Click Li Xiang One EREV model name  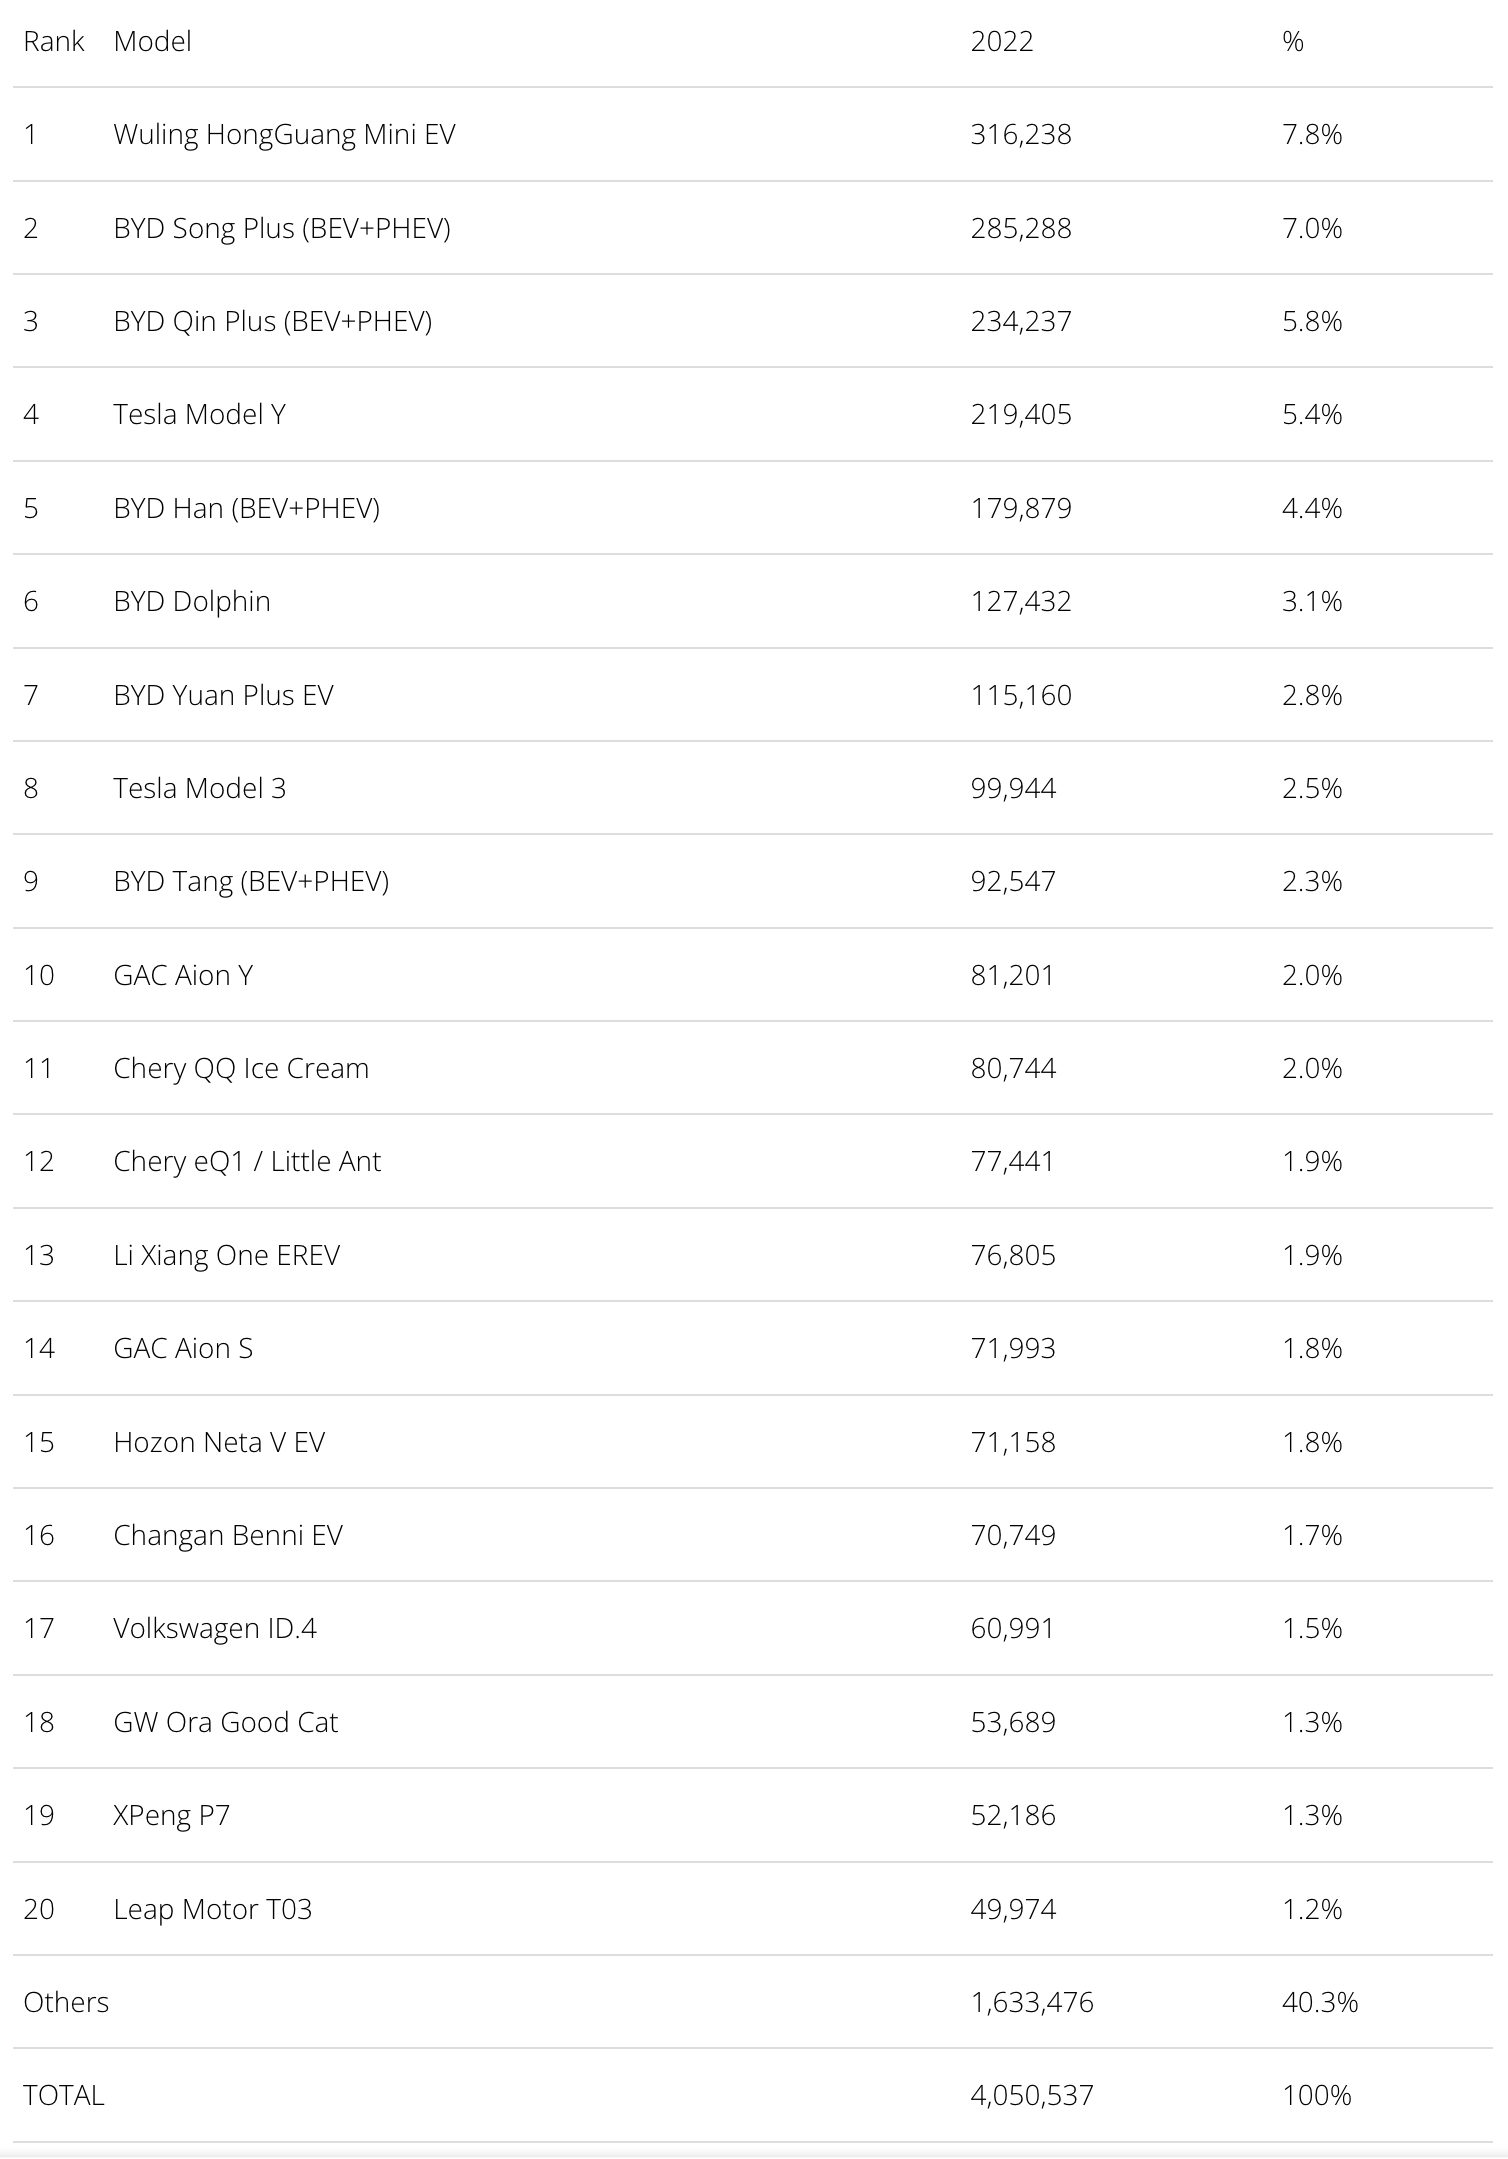click(x=227, y=1255)
